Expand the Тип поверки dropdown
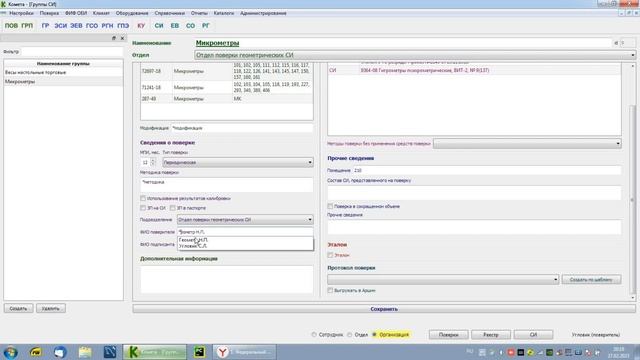 point(238,162)
